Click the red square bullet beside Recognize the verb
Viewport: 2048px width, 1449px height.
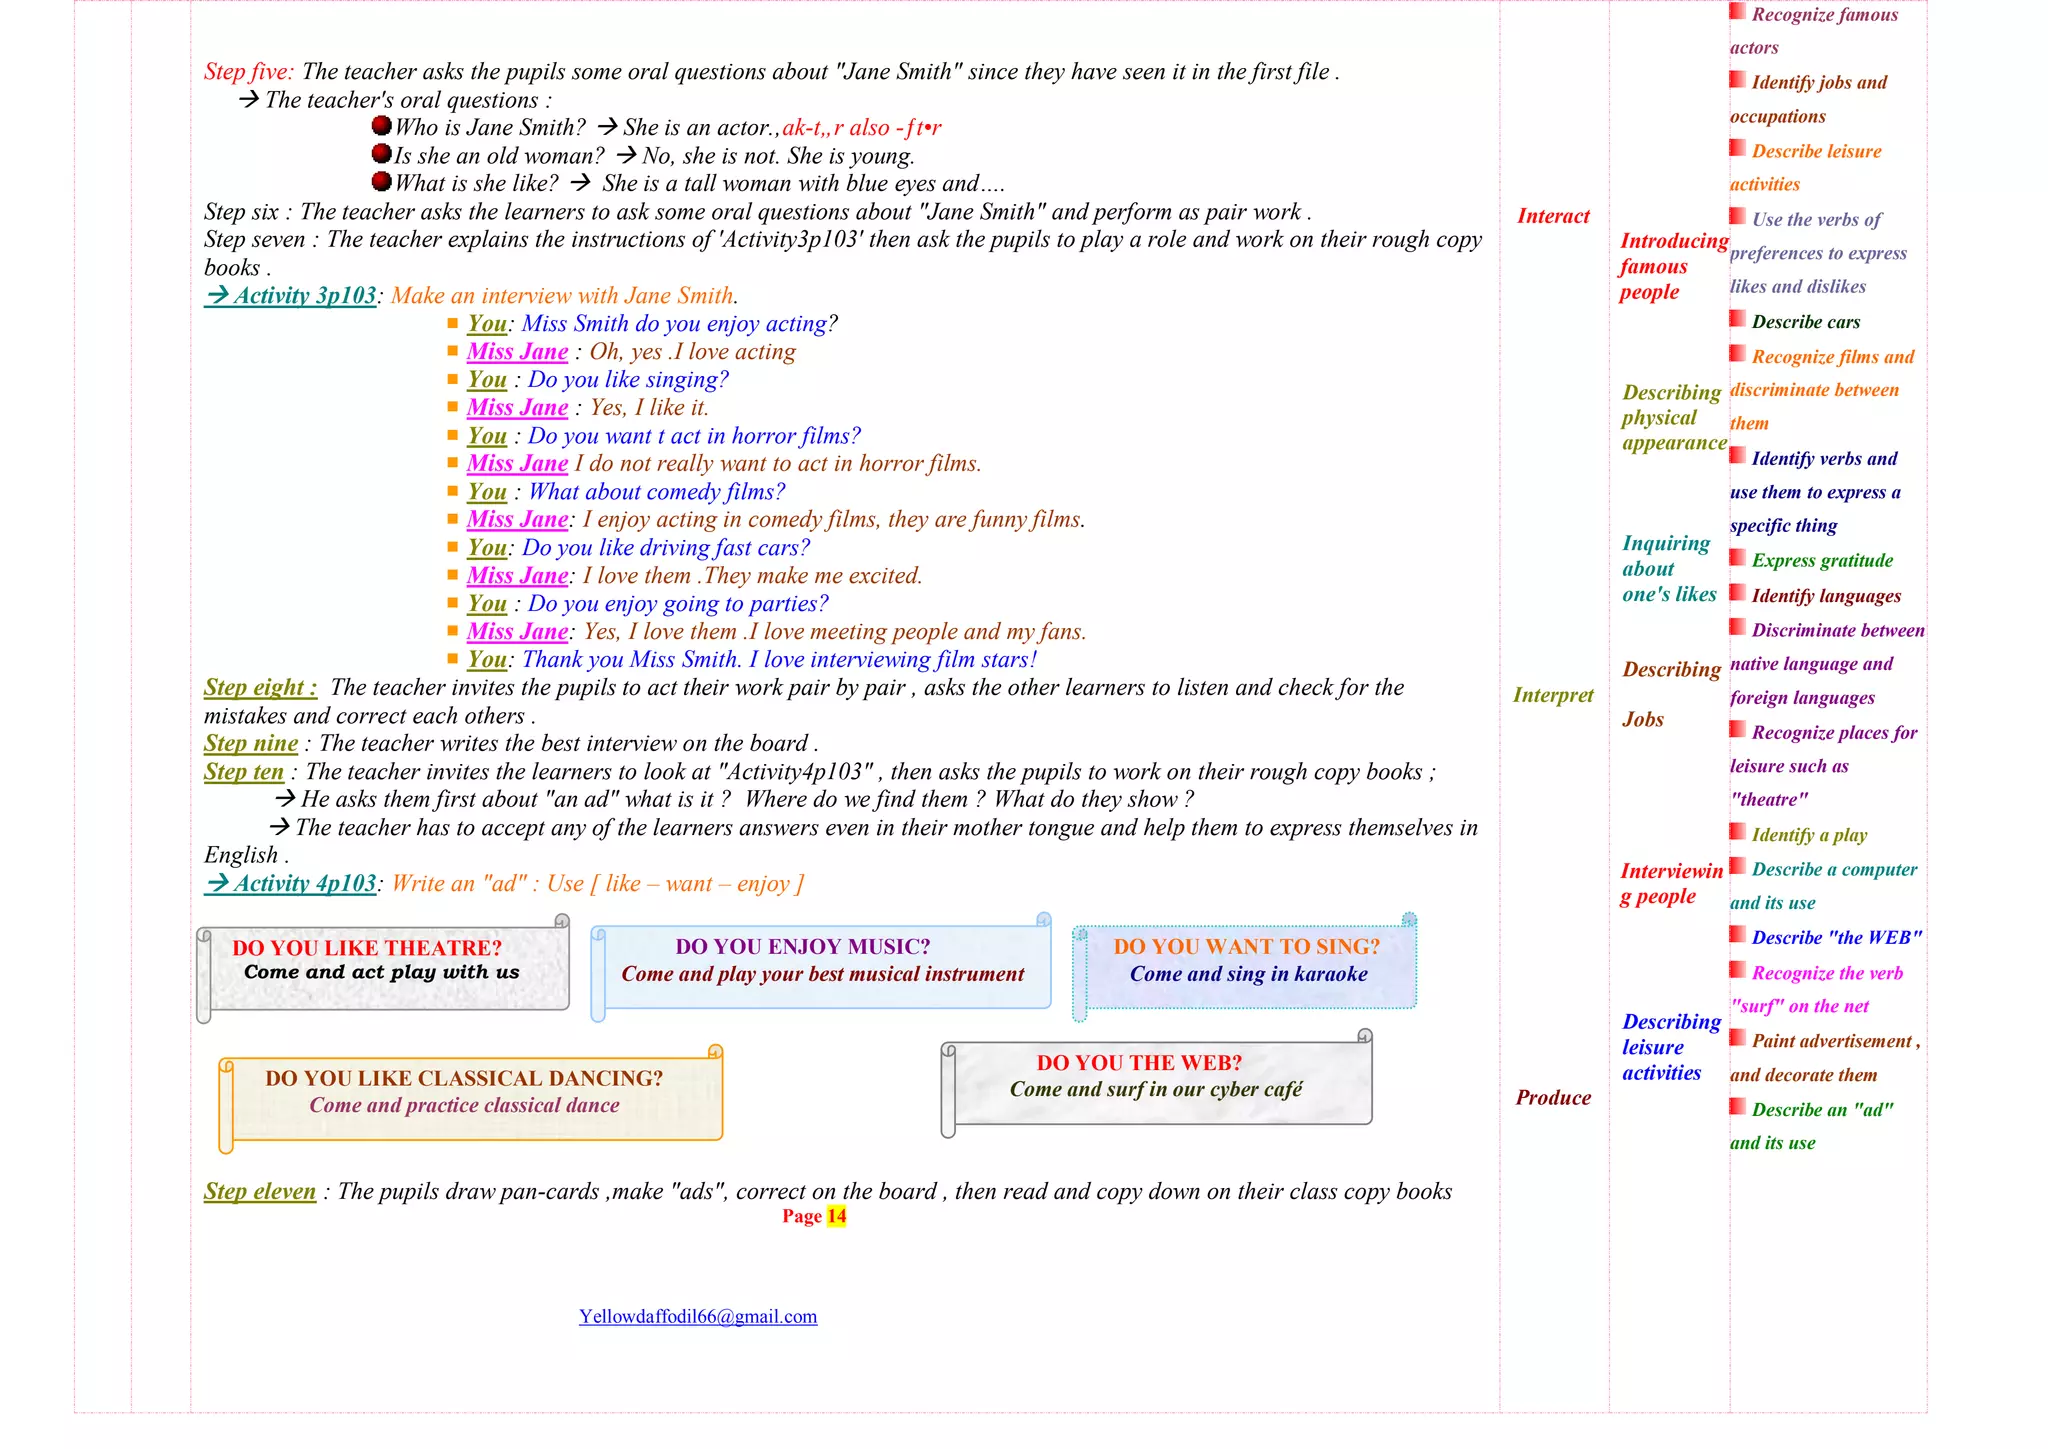[1738, 970]
